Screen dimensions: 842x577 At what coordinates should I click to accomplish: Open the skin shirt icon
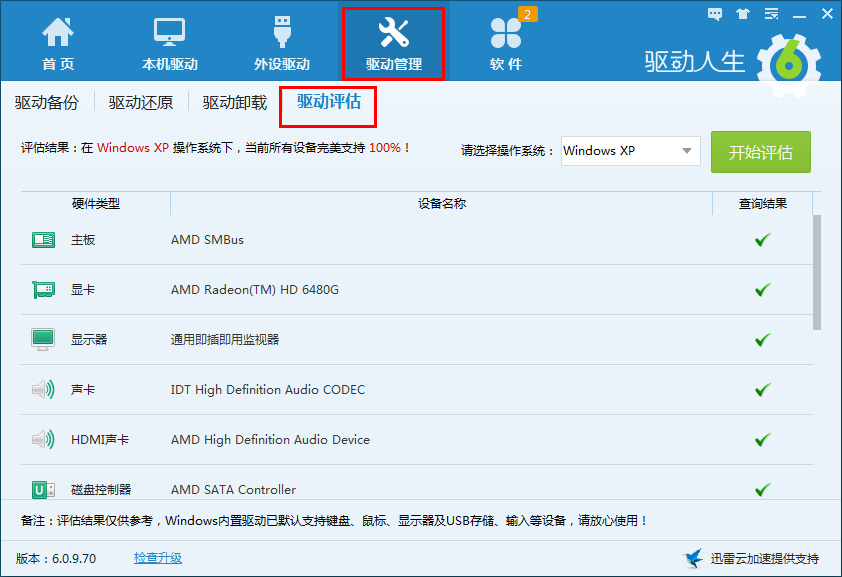743,14
